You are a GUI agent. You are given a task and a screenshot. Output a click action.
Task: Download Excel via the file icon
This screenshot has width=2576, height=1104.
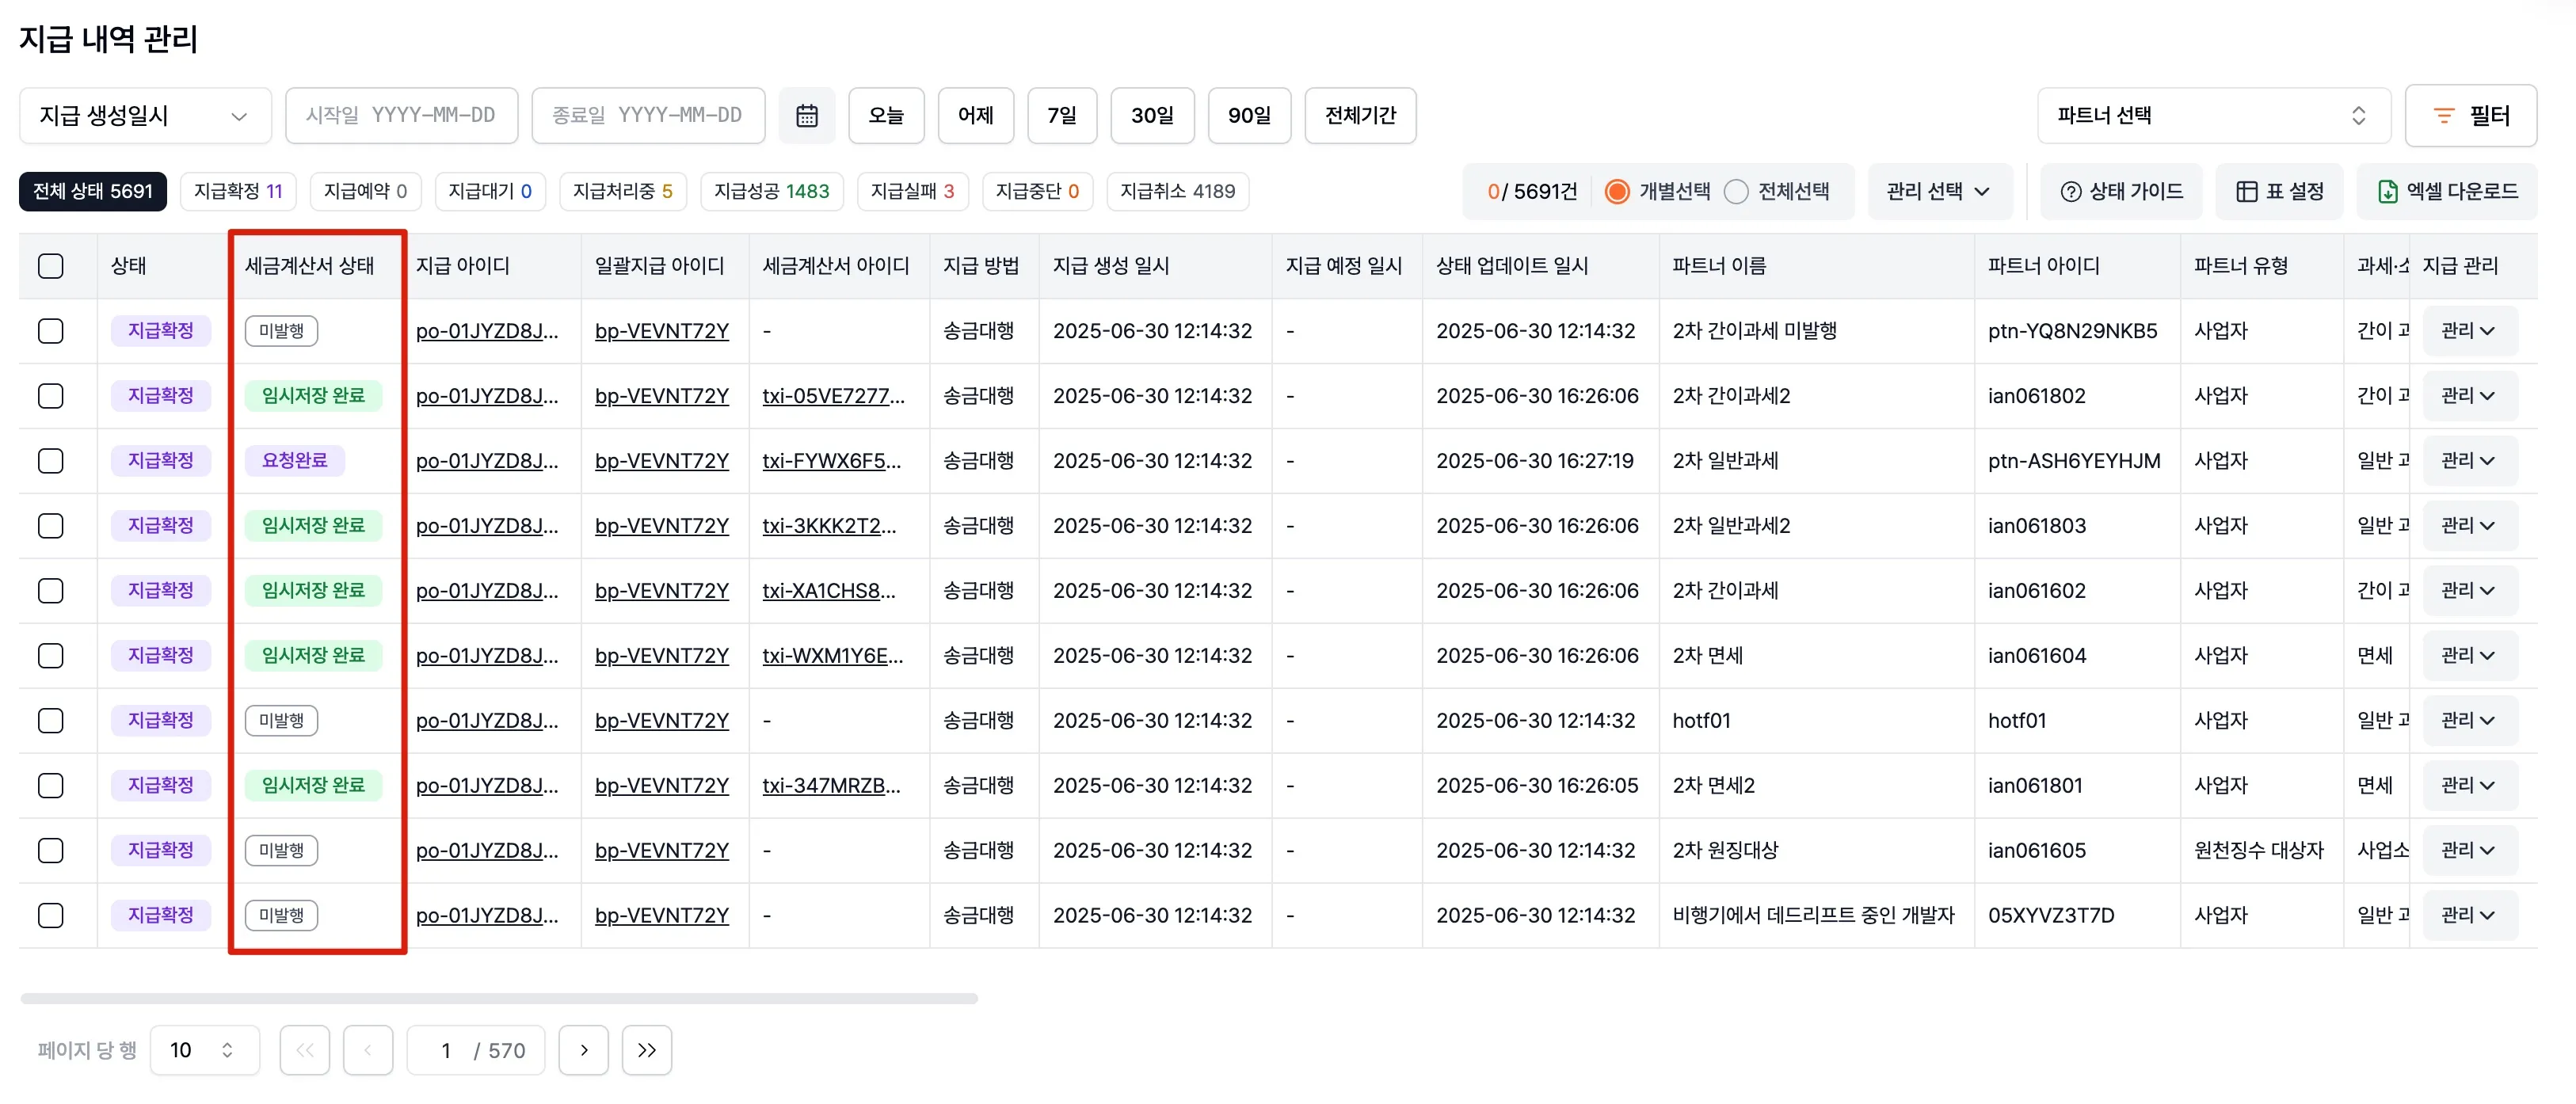(x=2387, y=192)
